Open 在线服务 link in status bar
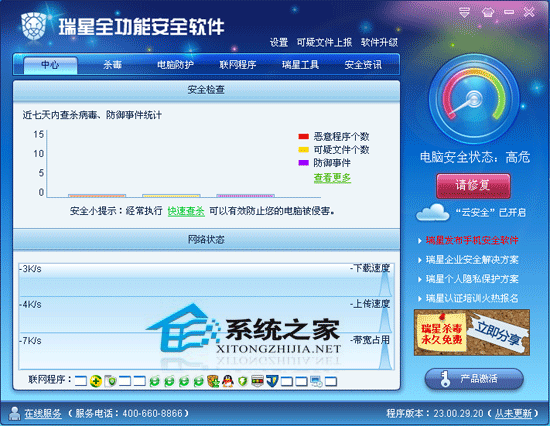 point(43,413)
